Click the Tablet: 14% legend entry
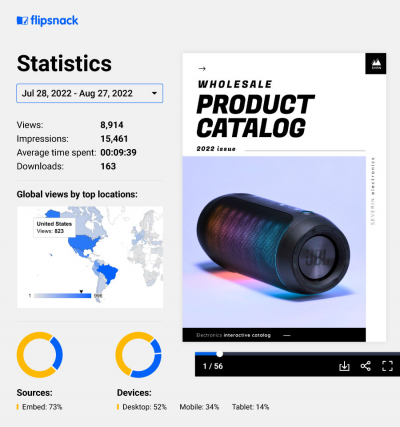 tap(250, 407)
